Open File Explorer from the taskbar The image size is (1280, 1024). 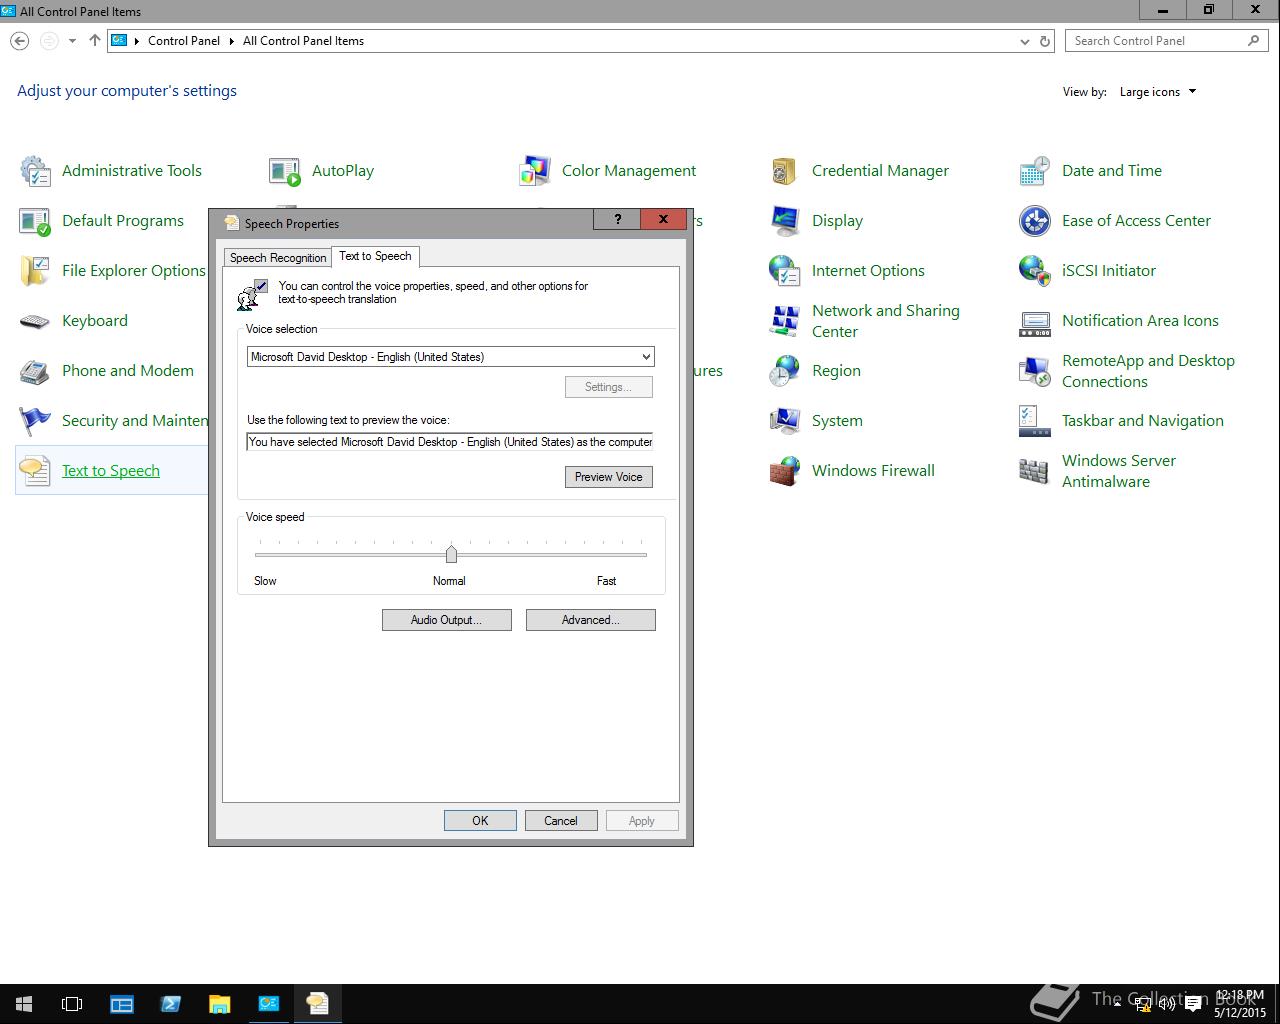point(219,1004)
